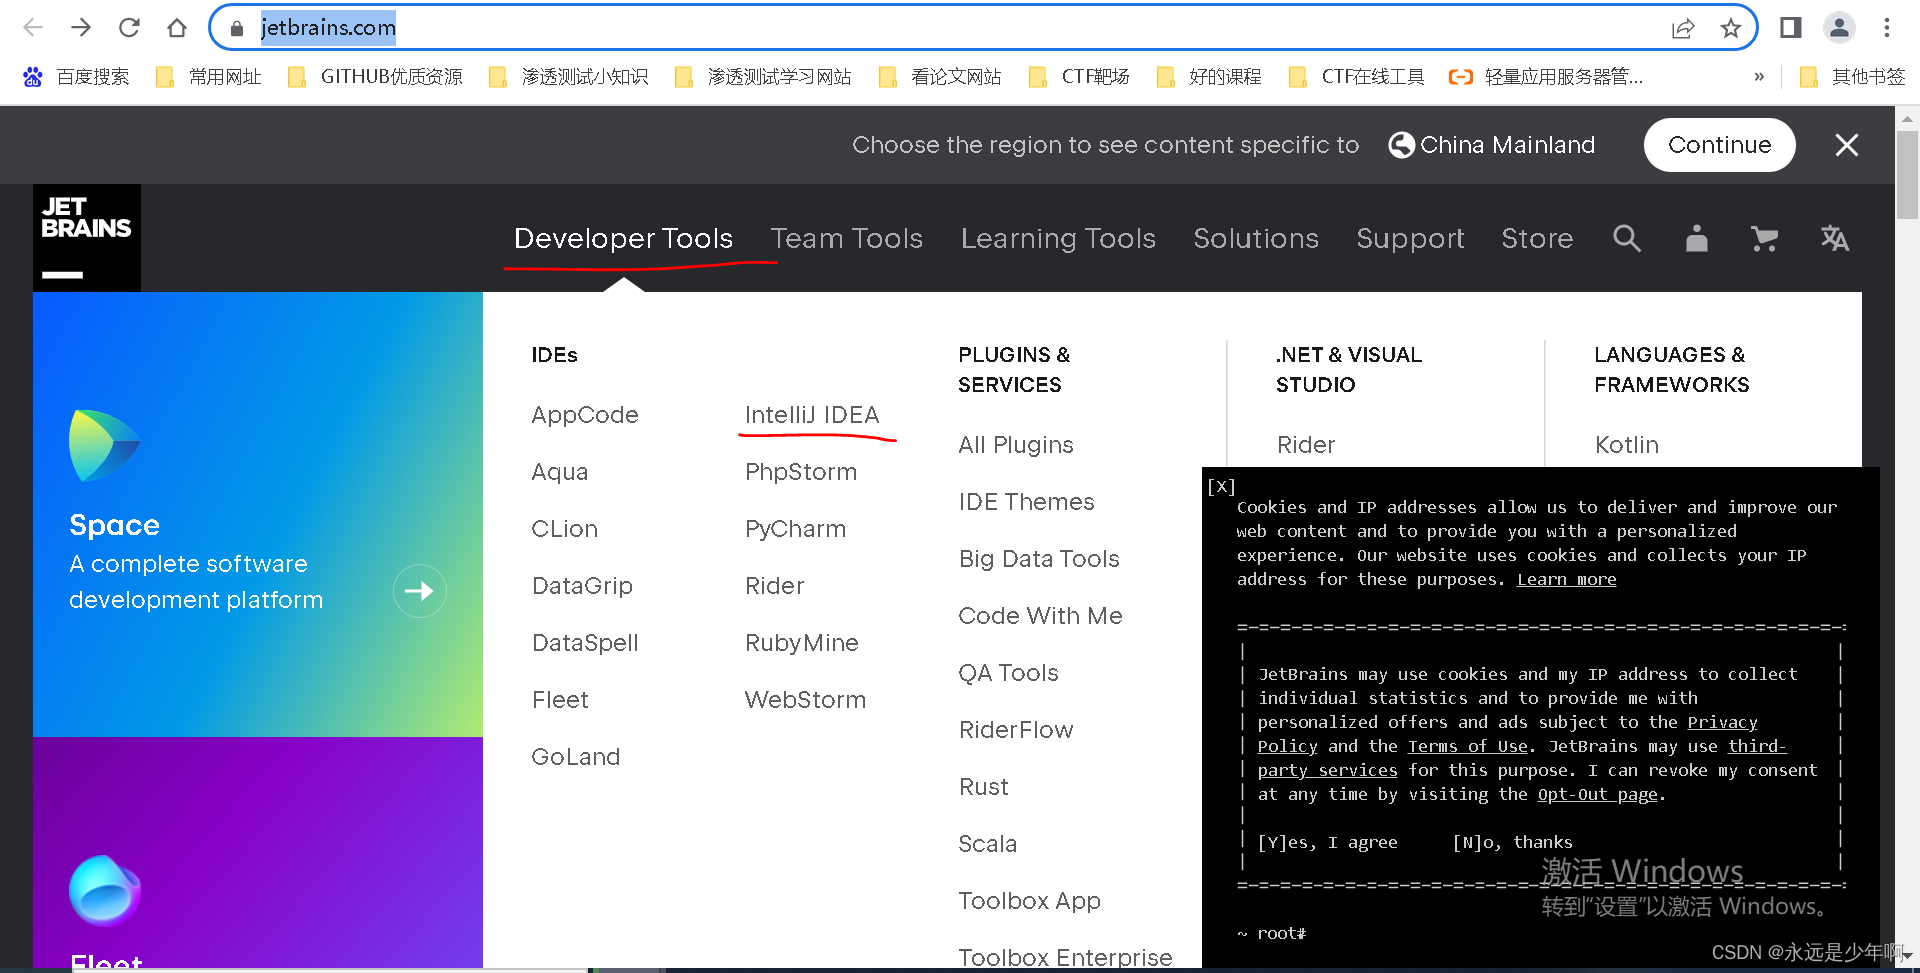This screenshot has height=973, width=1920.
Task: Open the GoLand link
Action: (x=576, y=757)
